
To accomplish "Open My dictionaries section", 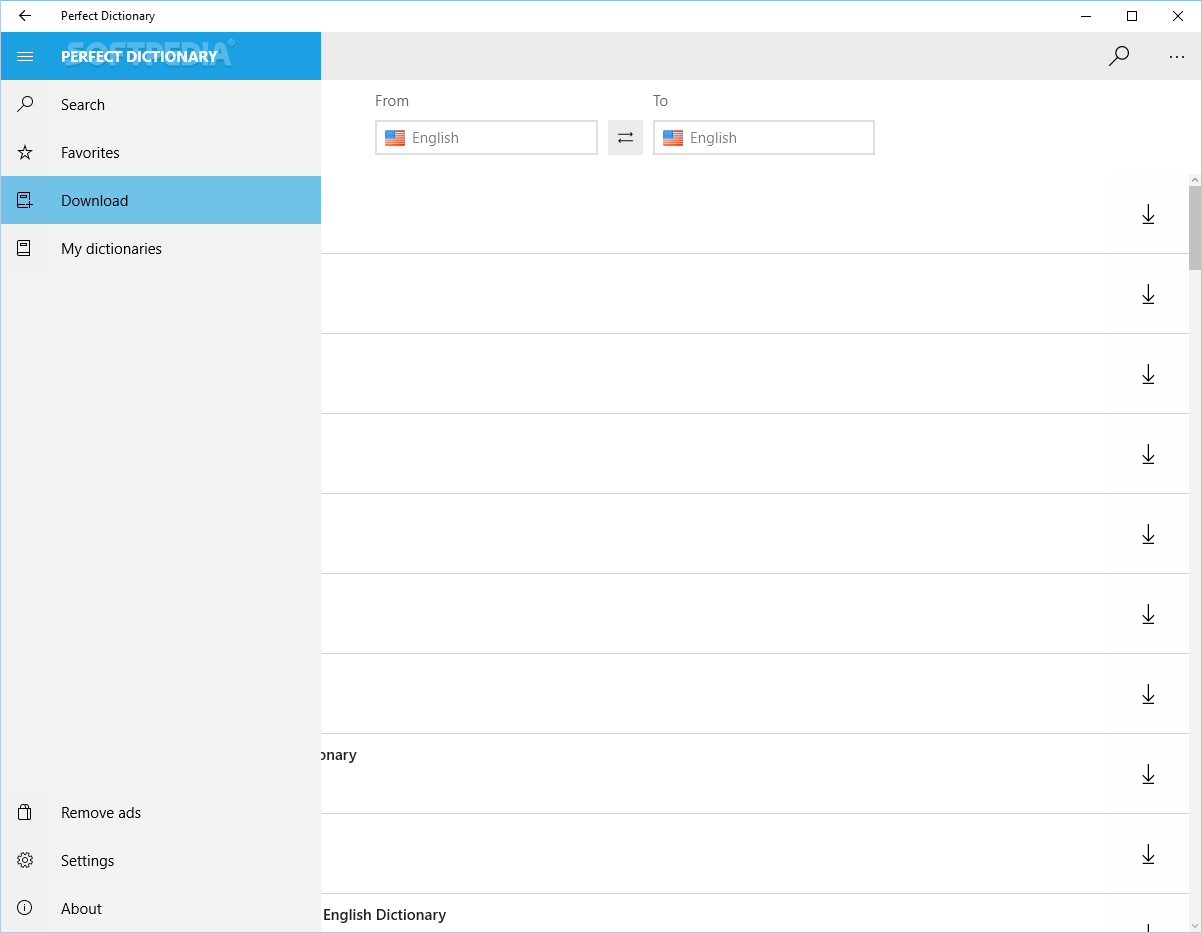I will [x=161, y=249].
